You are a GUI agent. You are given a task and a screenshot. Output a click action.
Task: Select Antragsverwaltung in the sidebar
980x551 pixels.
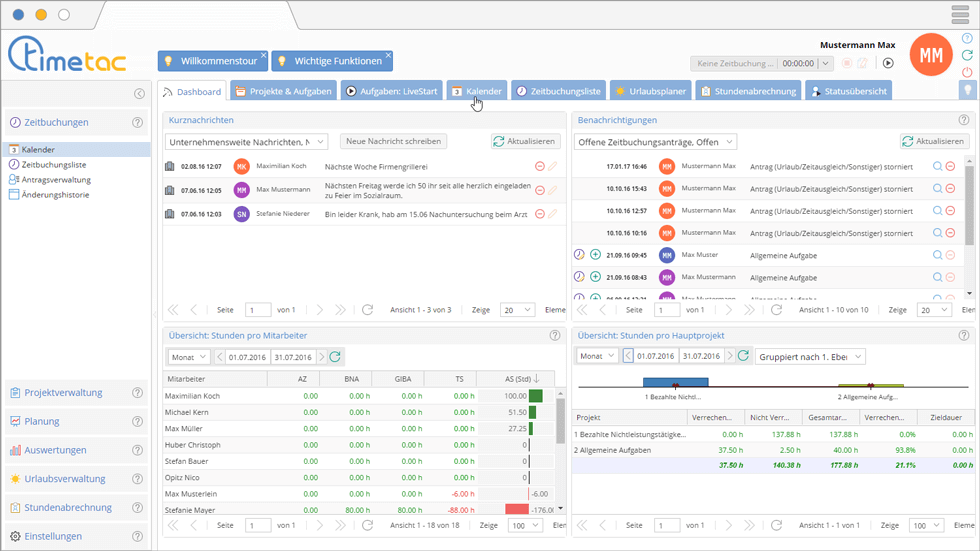tap(55, 180)
